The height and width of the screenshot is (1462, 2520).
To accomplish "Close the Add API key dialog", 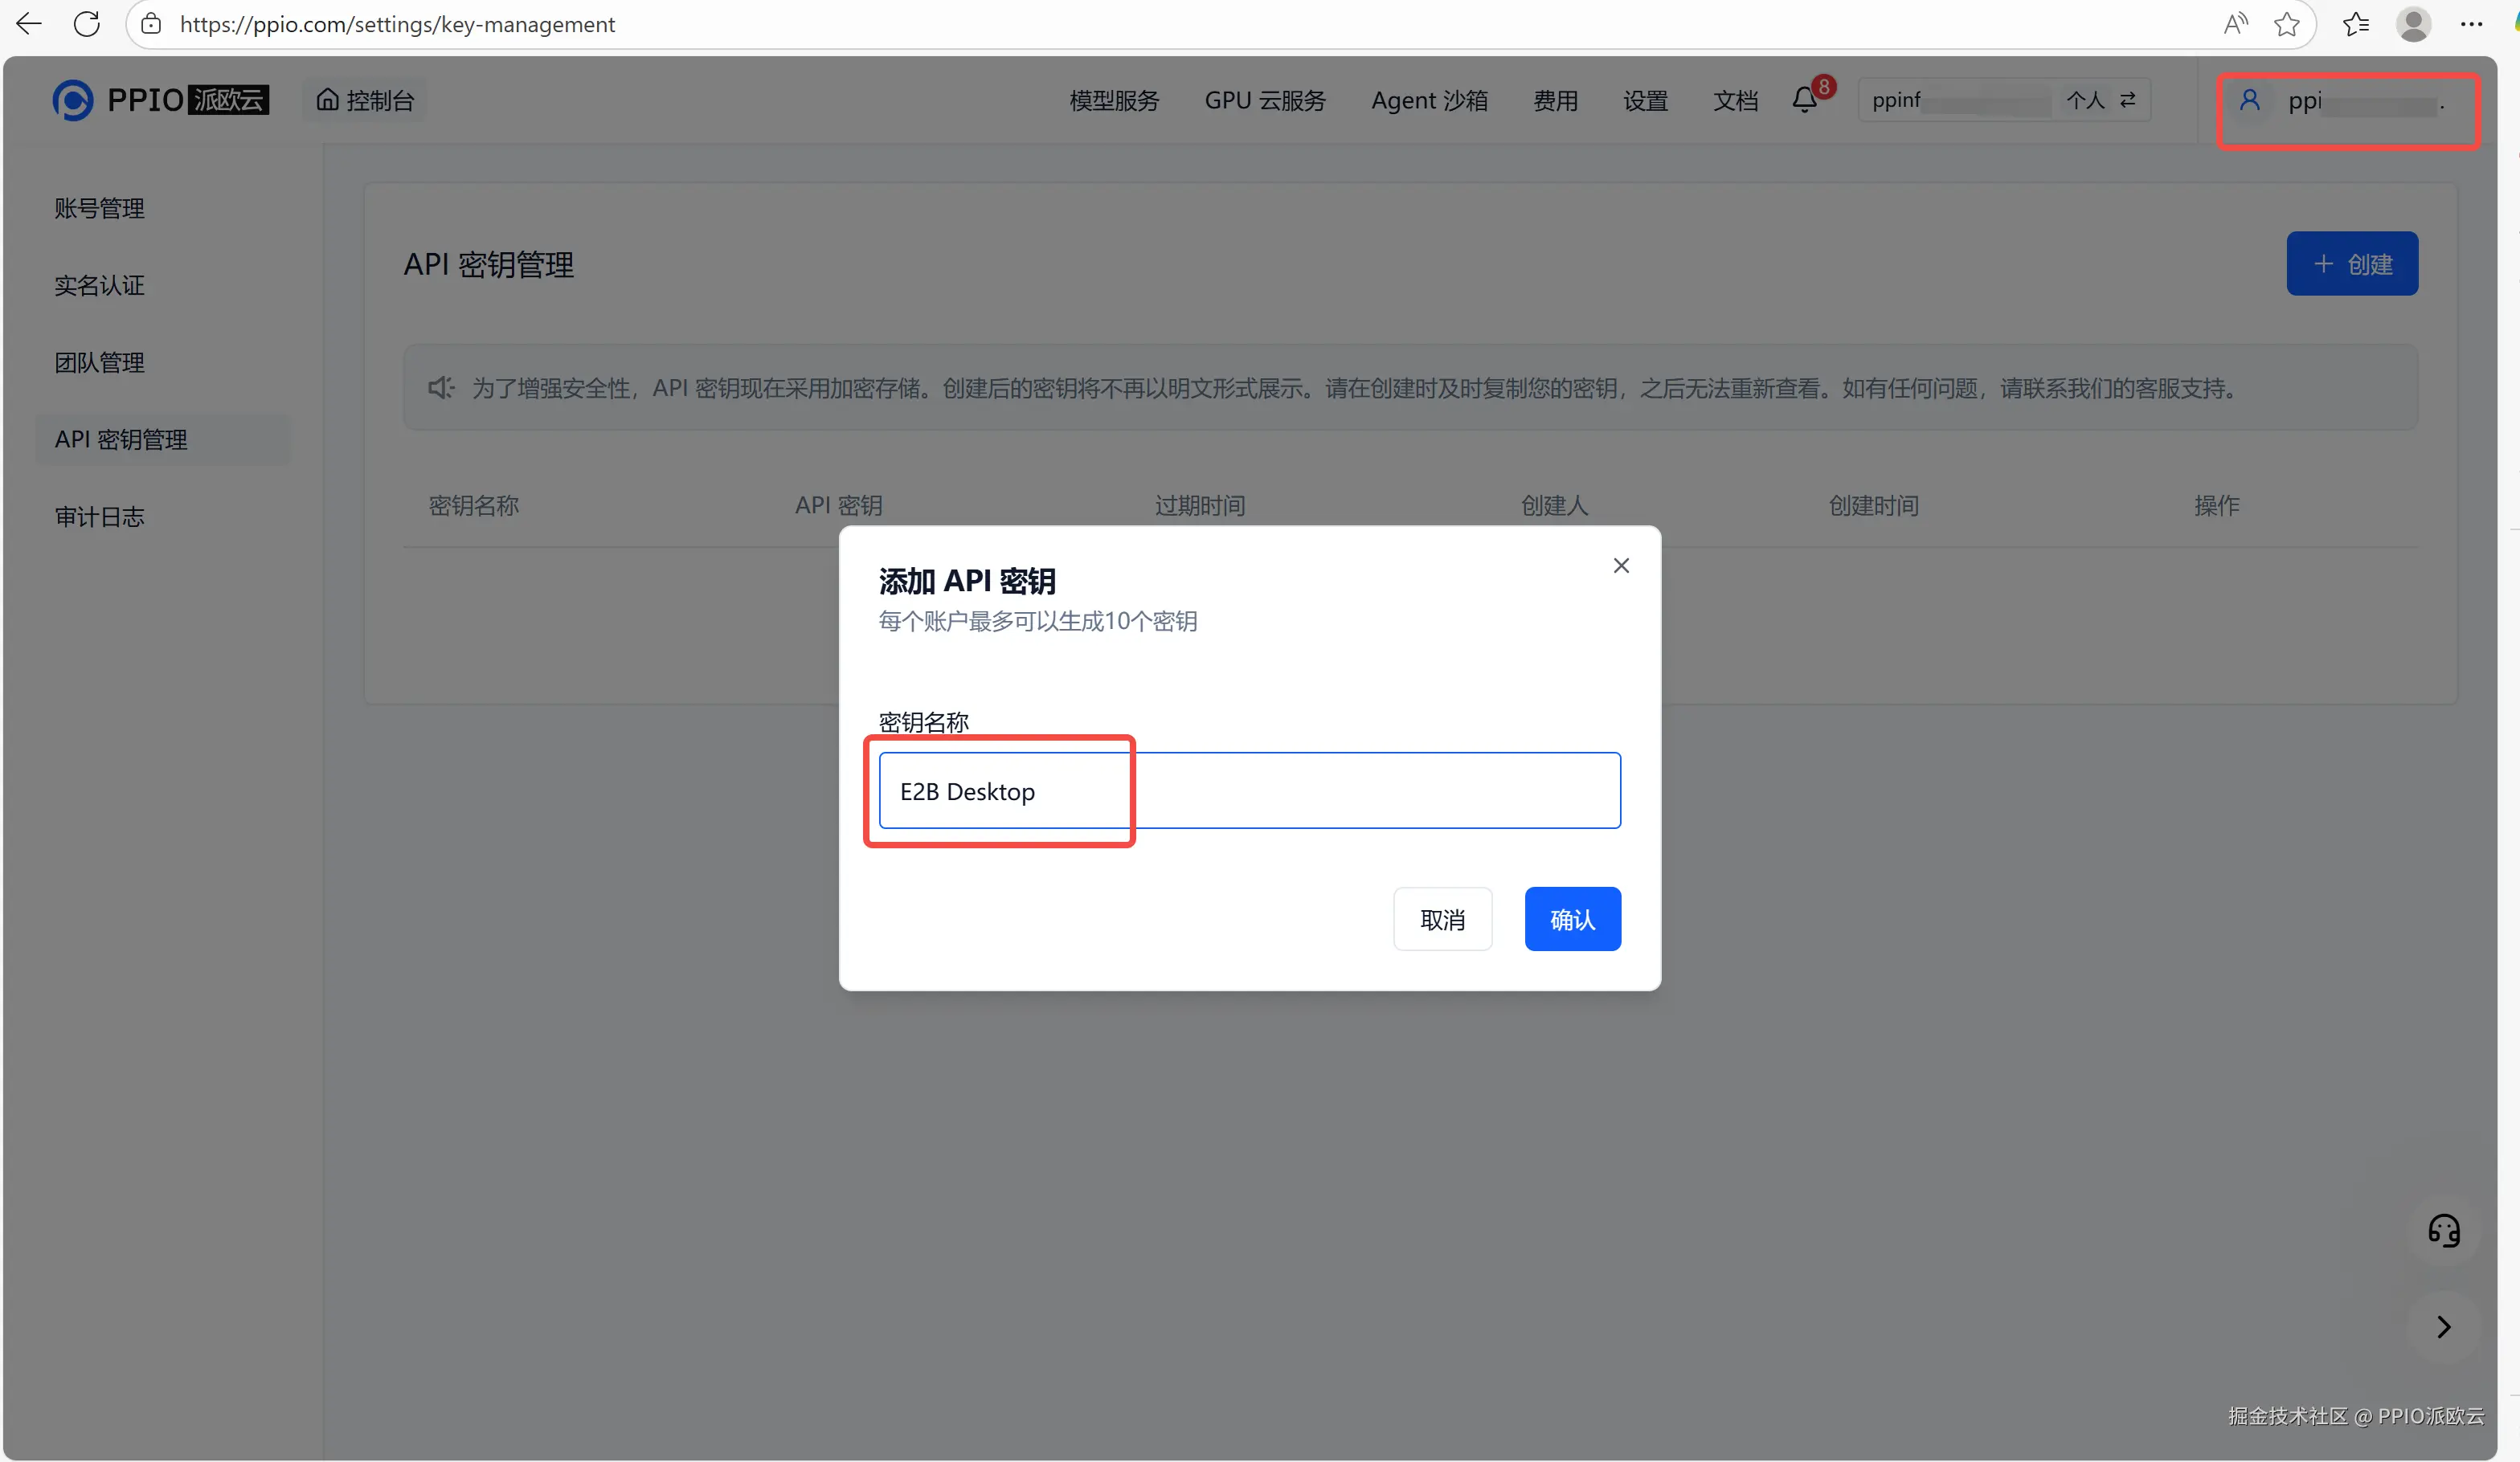I will click(1621, 566).
